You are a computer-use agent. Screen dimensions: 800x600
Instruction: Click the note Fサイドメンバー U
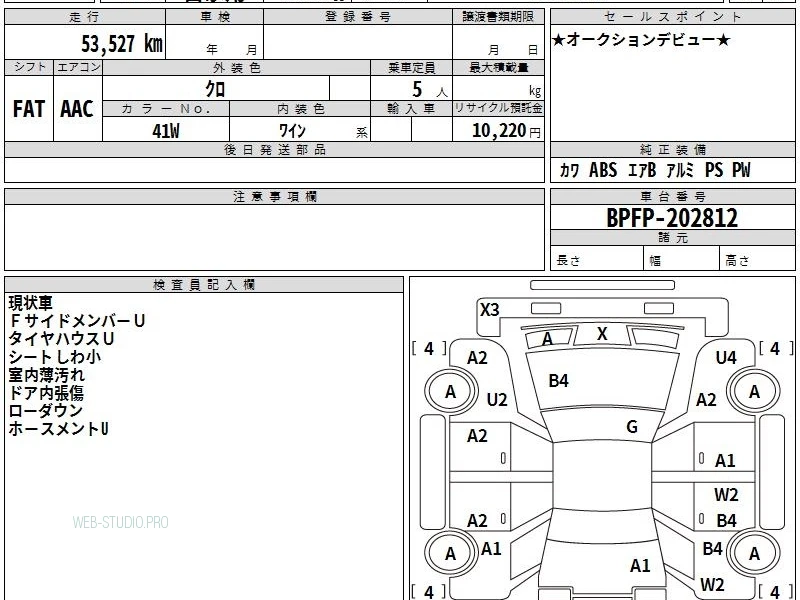pos(77,321)
